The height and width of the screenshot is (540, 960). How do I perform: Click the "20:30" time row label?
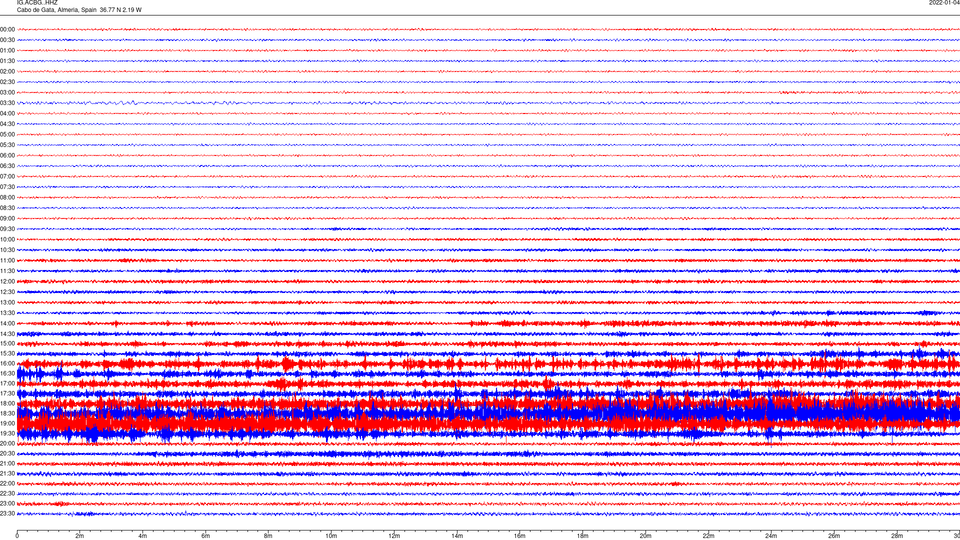click(x=7, y=454)
